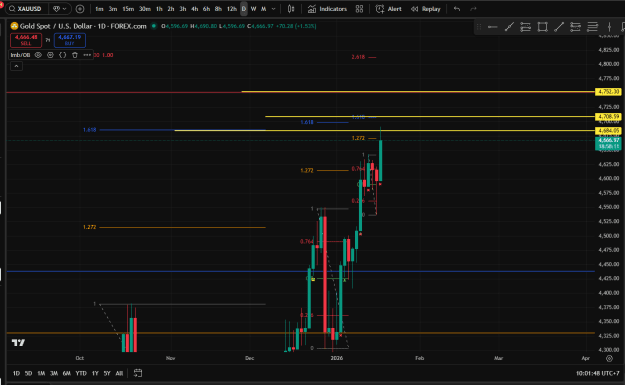
Task: Click the compare or add symbol circle icon
Action: point(80,9)
